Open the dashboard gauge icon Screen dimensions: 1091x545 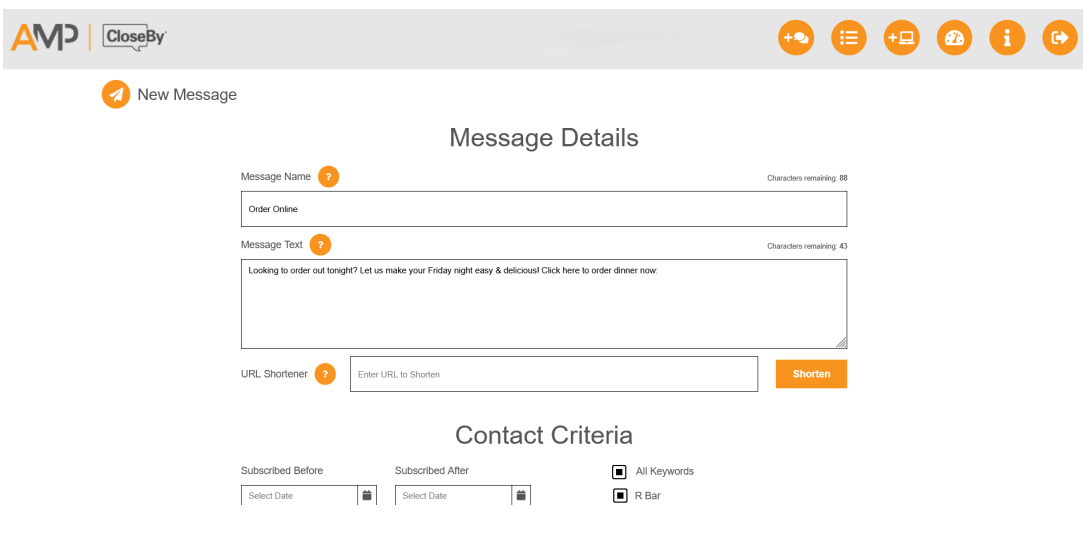pyautogui.click(x=954, y=38)
